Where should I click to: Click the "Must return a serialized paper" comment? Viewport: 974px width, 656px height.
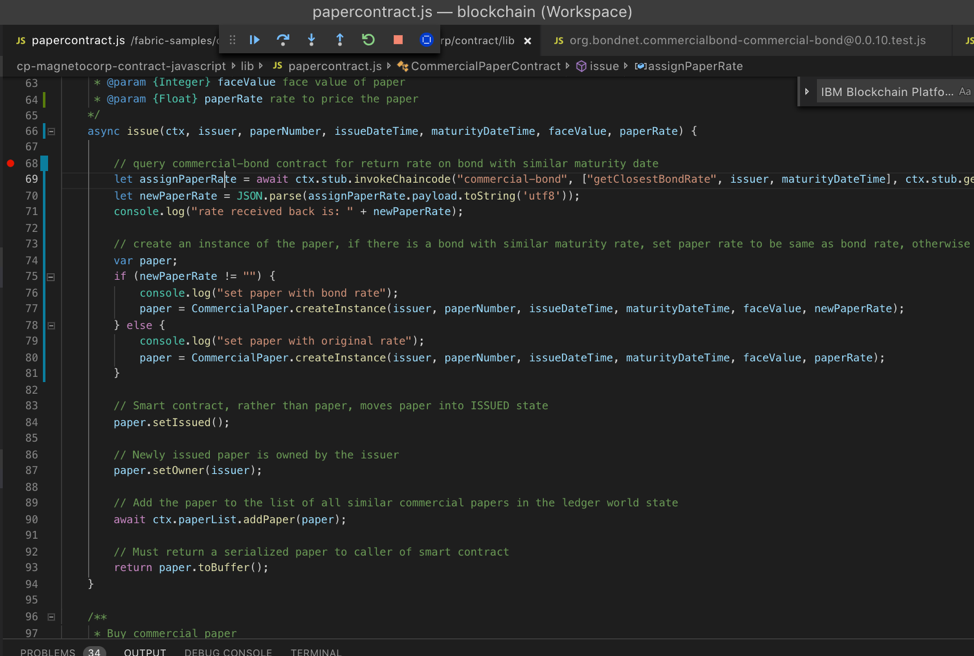(x=311, y=552)
